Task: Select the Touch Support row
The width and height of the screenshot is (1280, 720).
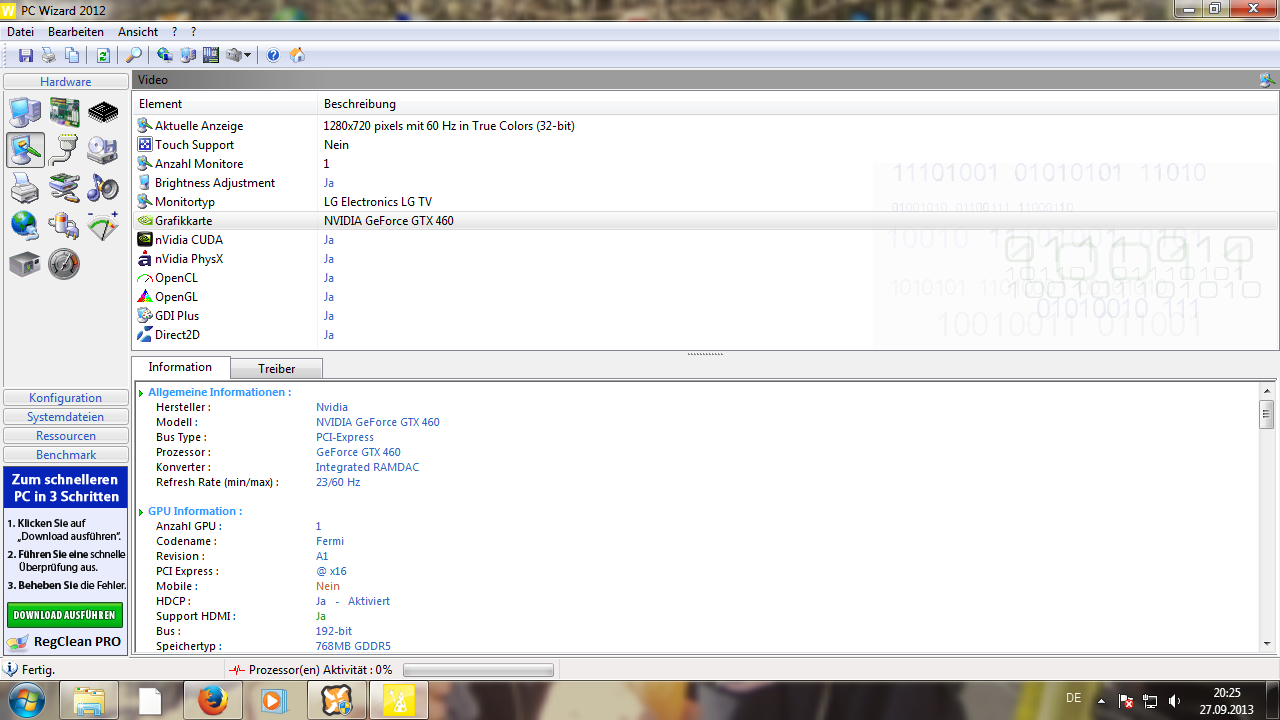Action: point(706,145)
